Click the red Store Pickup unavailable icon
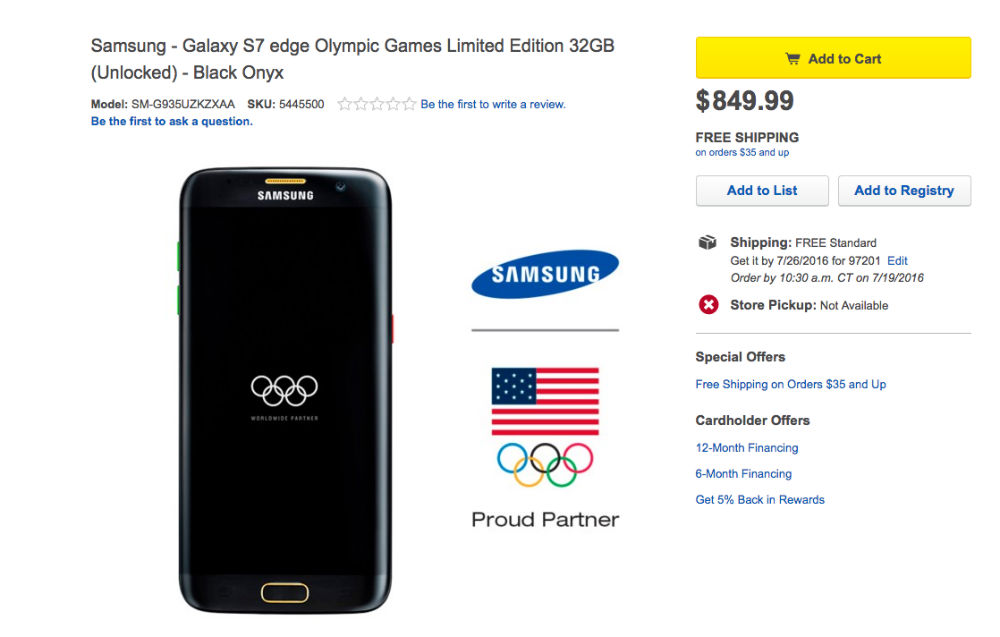This screenshot has height=637, width=1000. pos(708,305)
